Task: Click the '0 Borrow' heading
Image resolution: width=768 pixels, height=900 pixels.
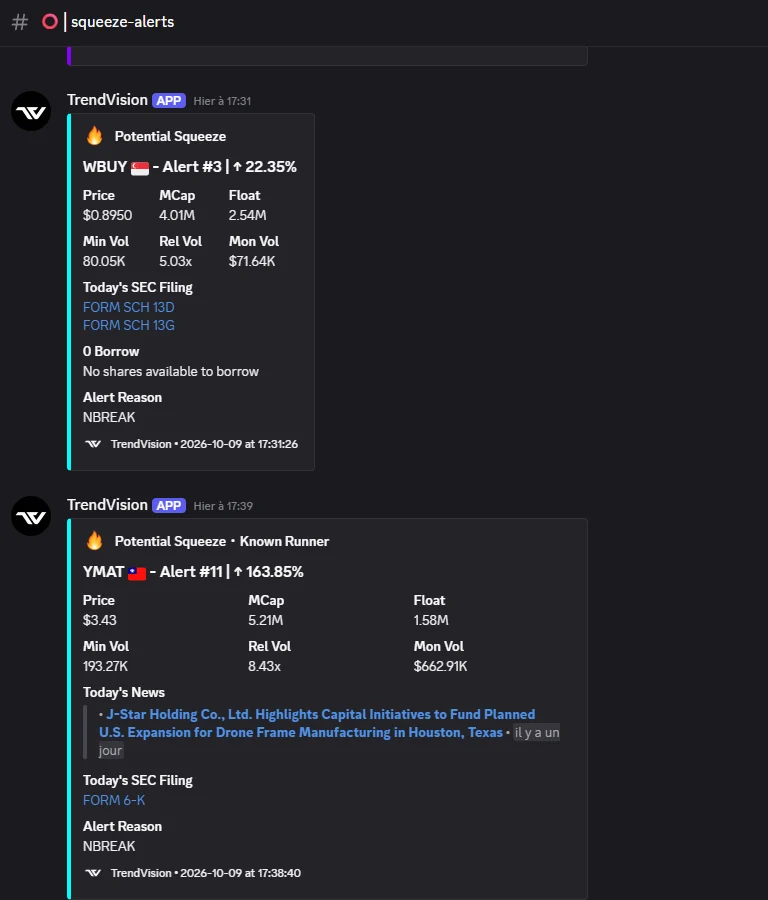Action: (111, 351)
